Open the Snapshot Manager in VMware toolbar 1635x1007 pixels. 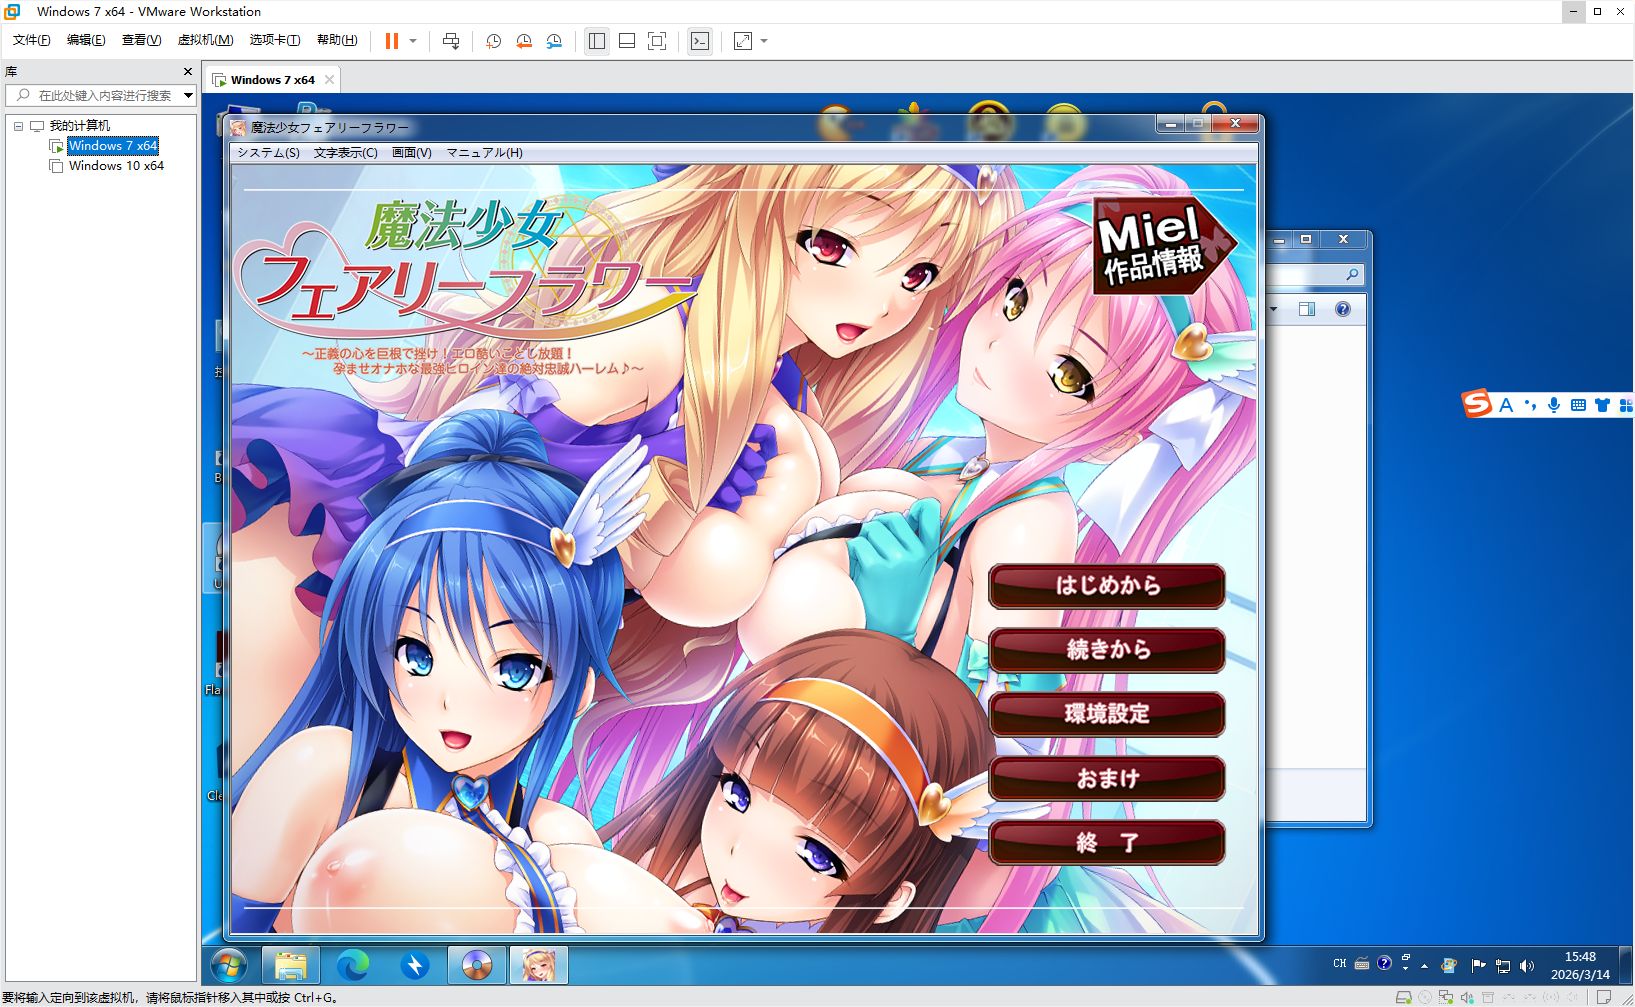[554, 41]
